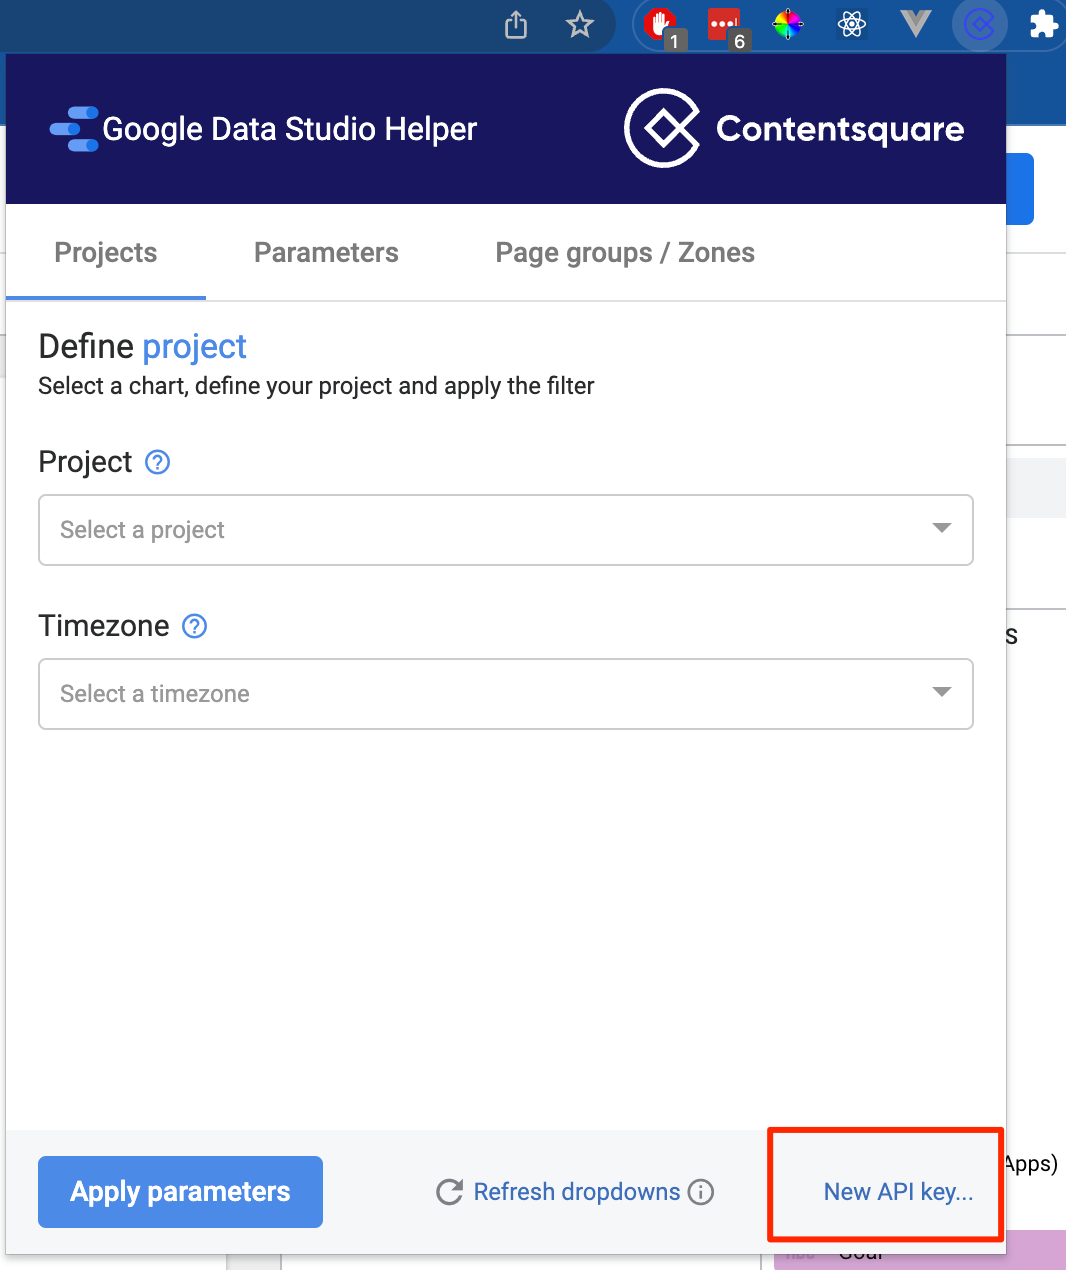
Task: Click the Refresh dropdowns info icon
Action: pos(701,1192)
